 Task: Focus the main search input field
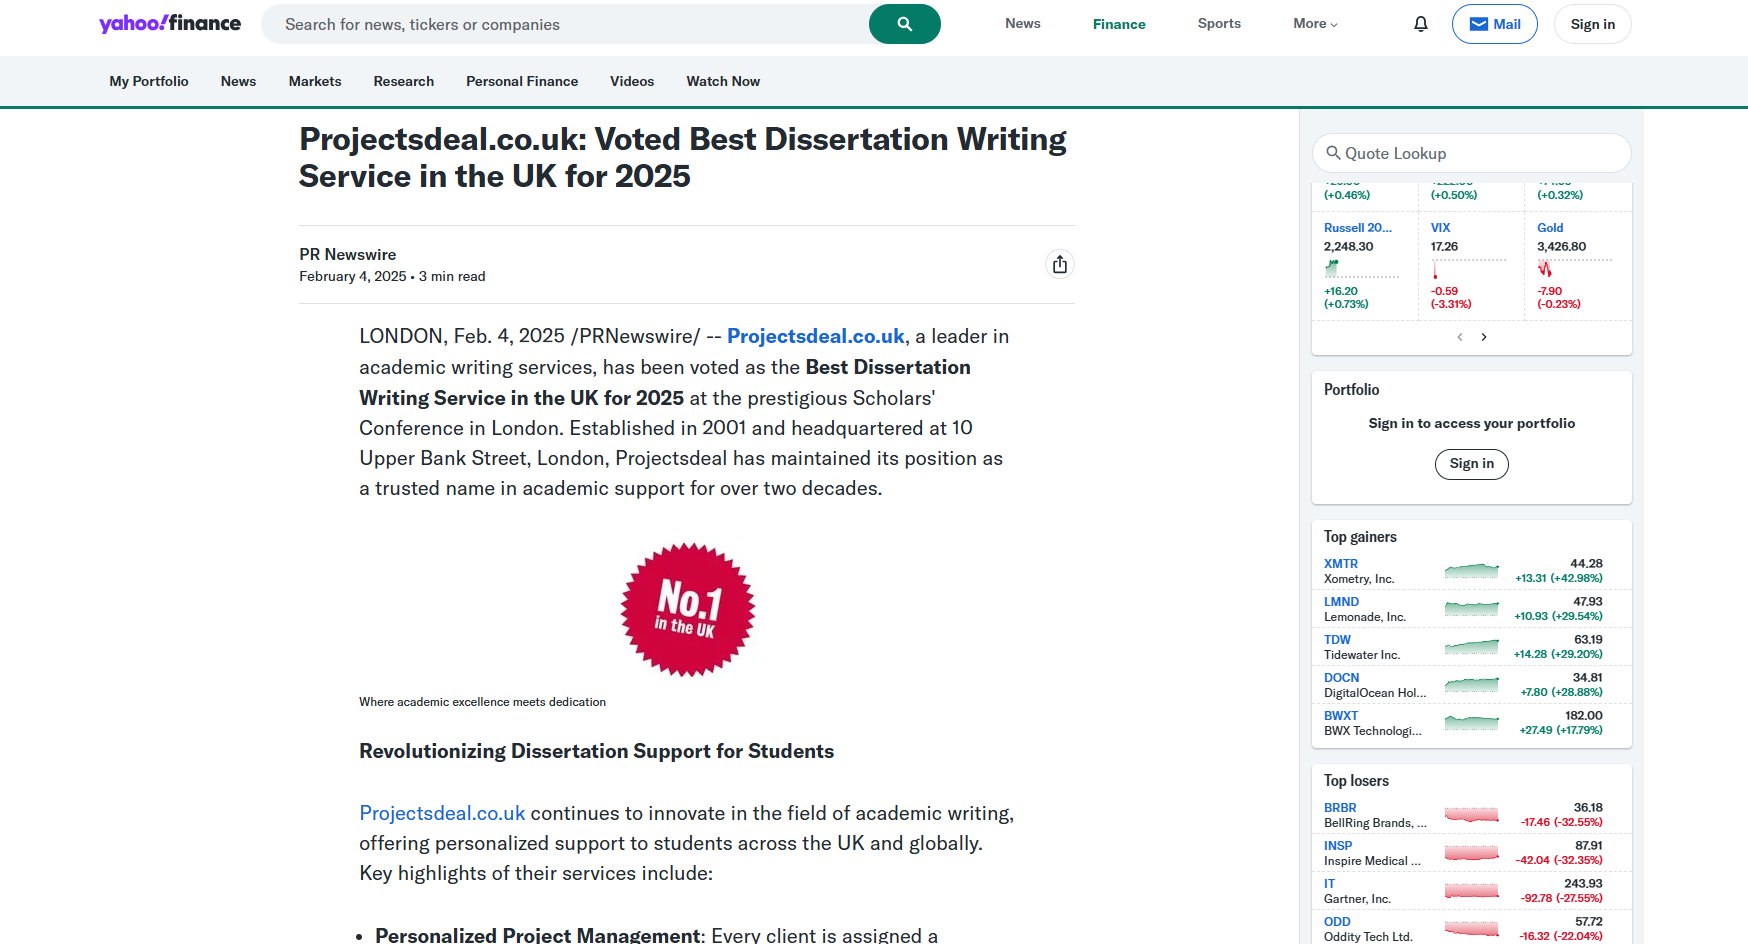(x=565, y=24)
